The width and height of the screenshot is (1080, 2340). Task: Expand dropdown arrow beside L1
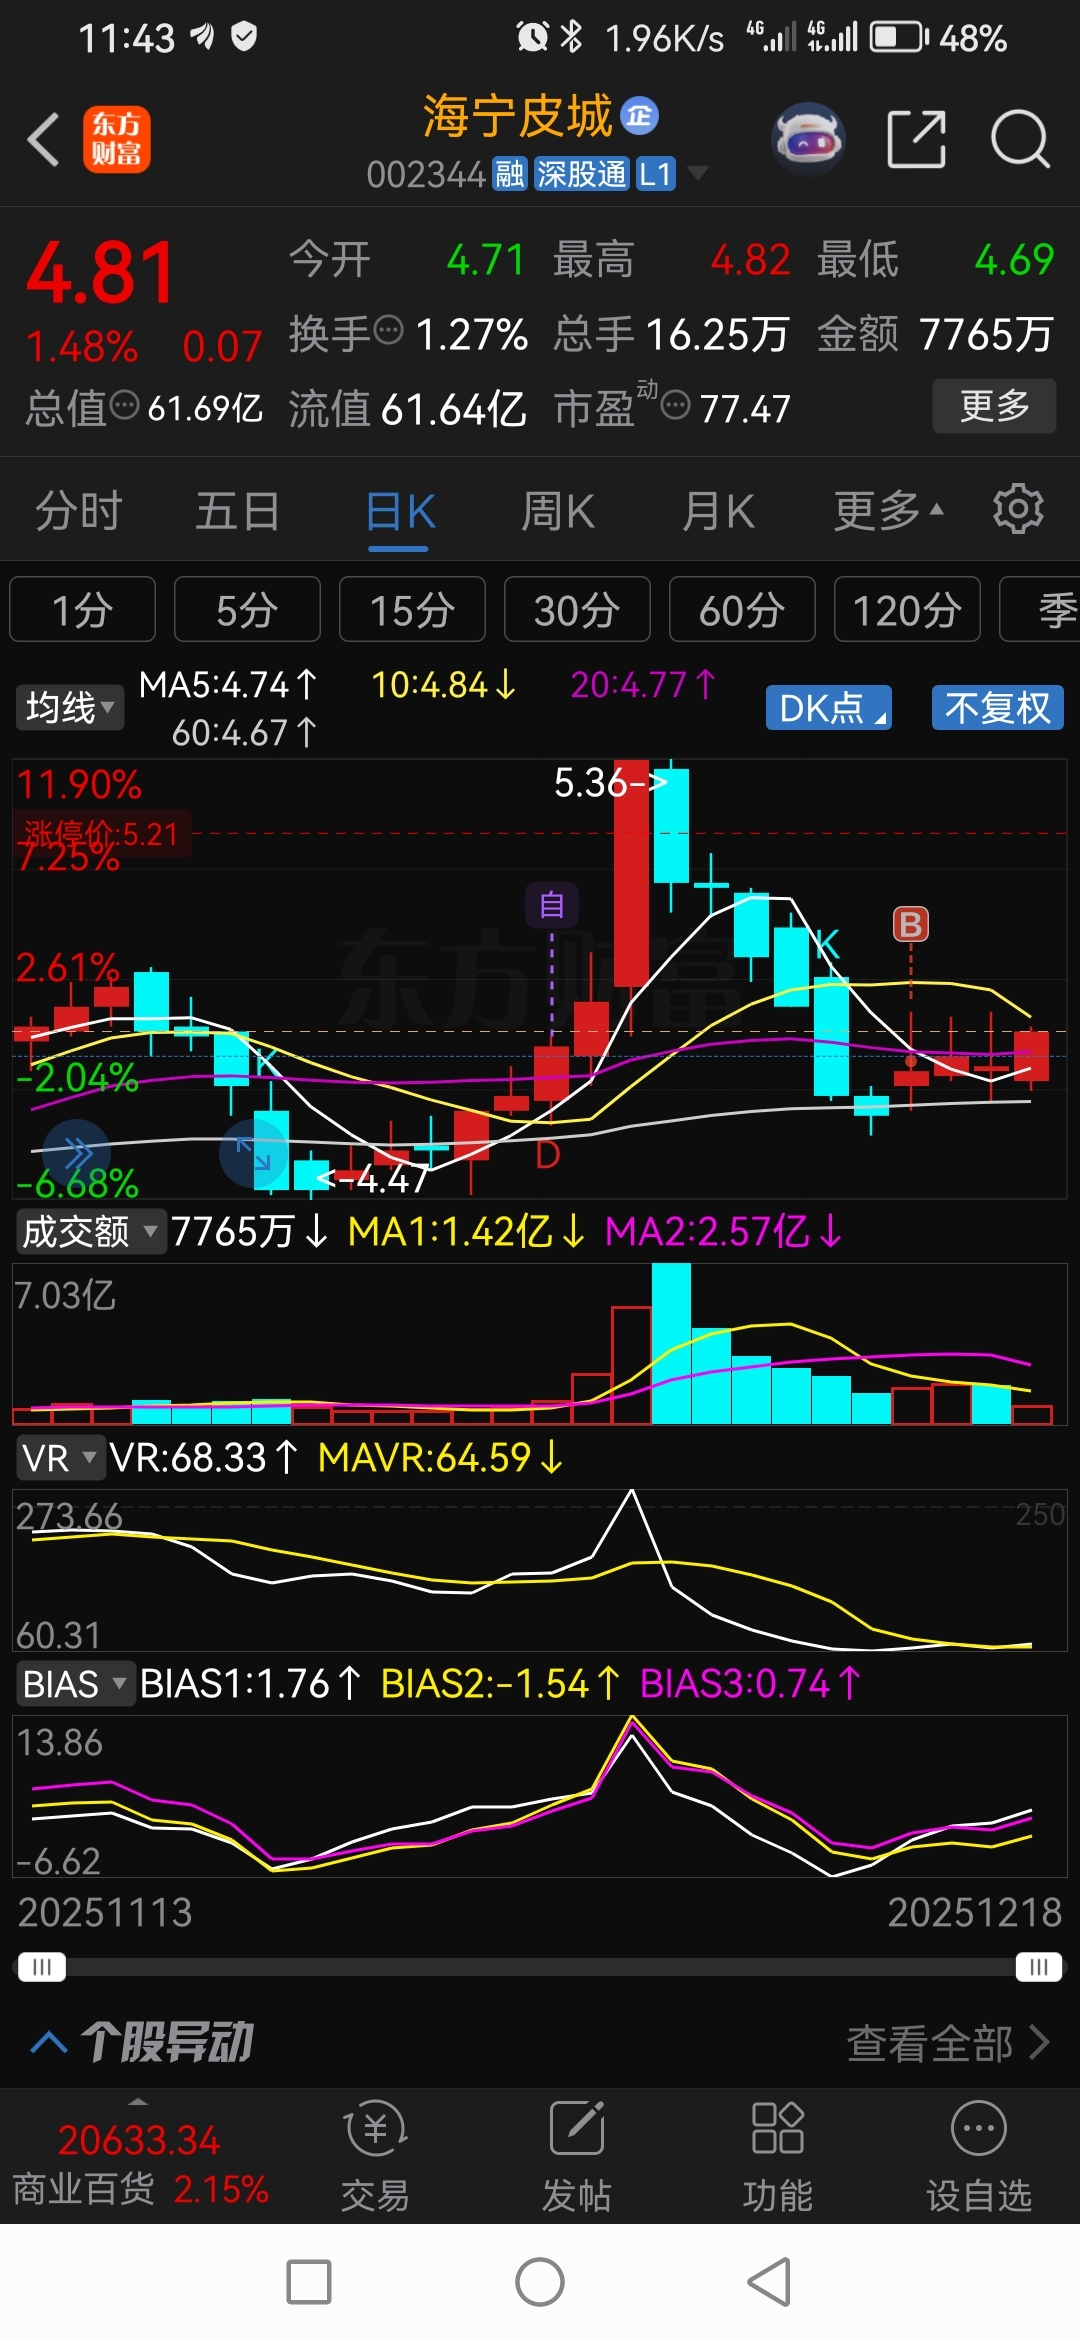tap(698, 173)
